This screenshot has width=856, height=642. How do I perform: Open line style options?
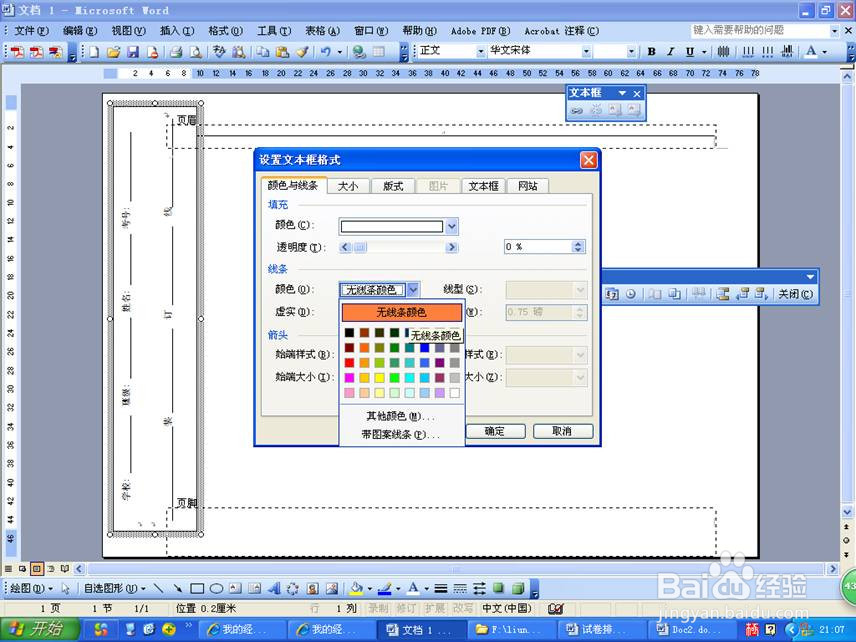[441, 588]
